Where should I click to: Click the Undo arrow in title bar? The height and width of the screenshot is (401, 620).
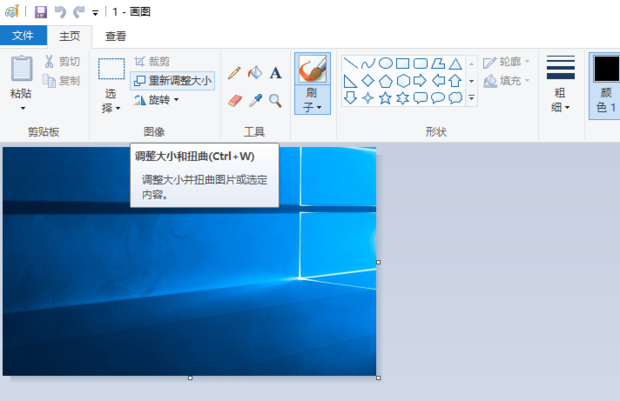(60, 12)
